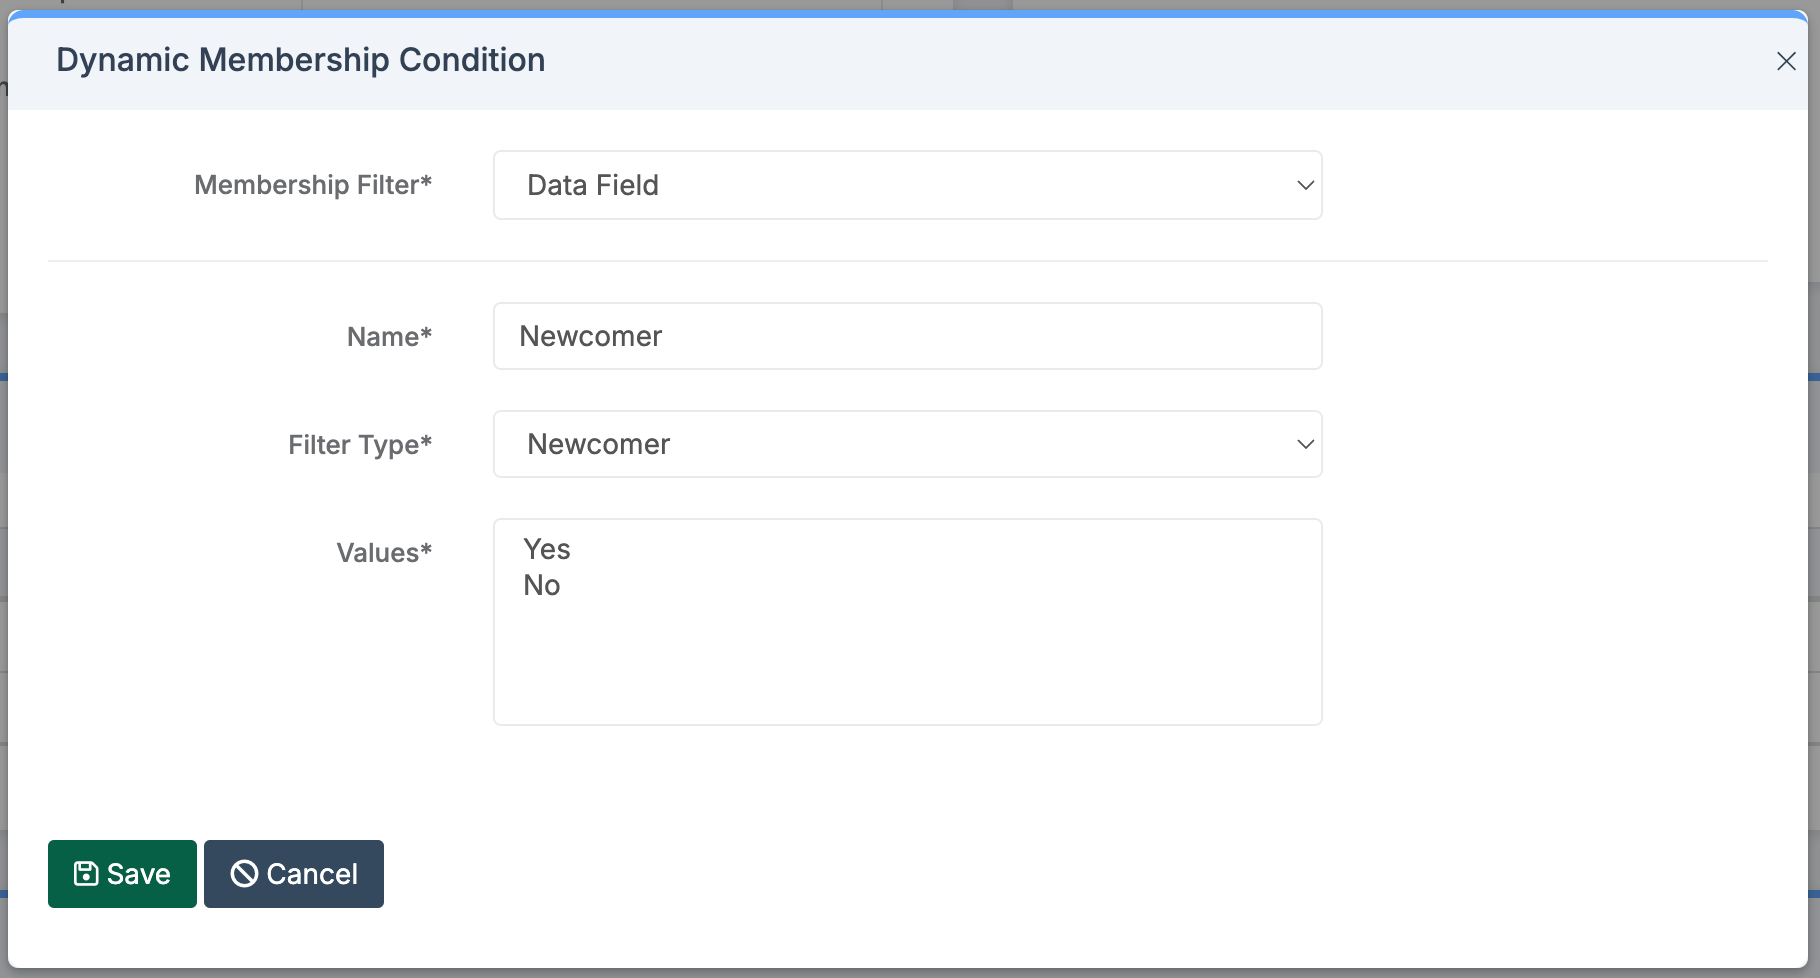Click the dimmed backdrop strip above the dialog
This screenshot has height=978, width=1820.
coord(600,5)
